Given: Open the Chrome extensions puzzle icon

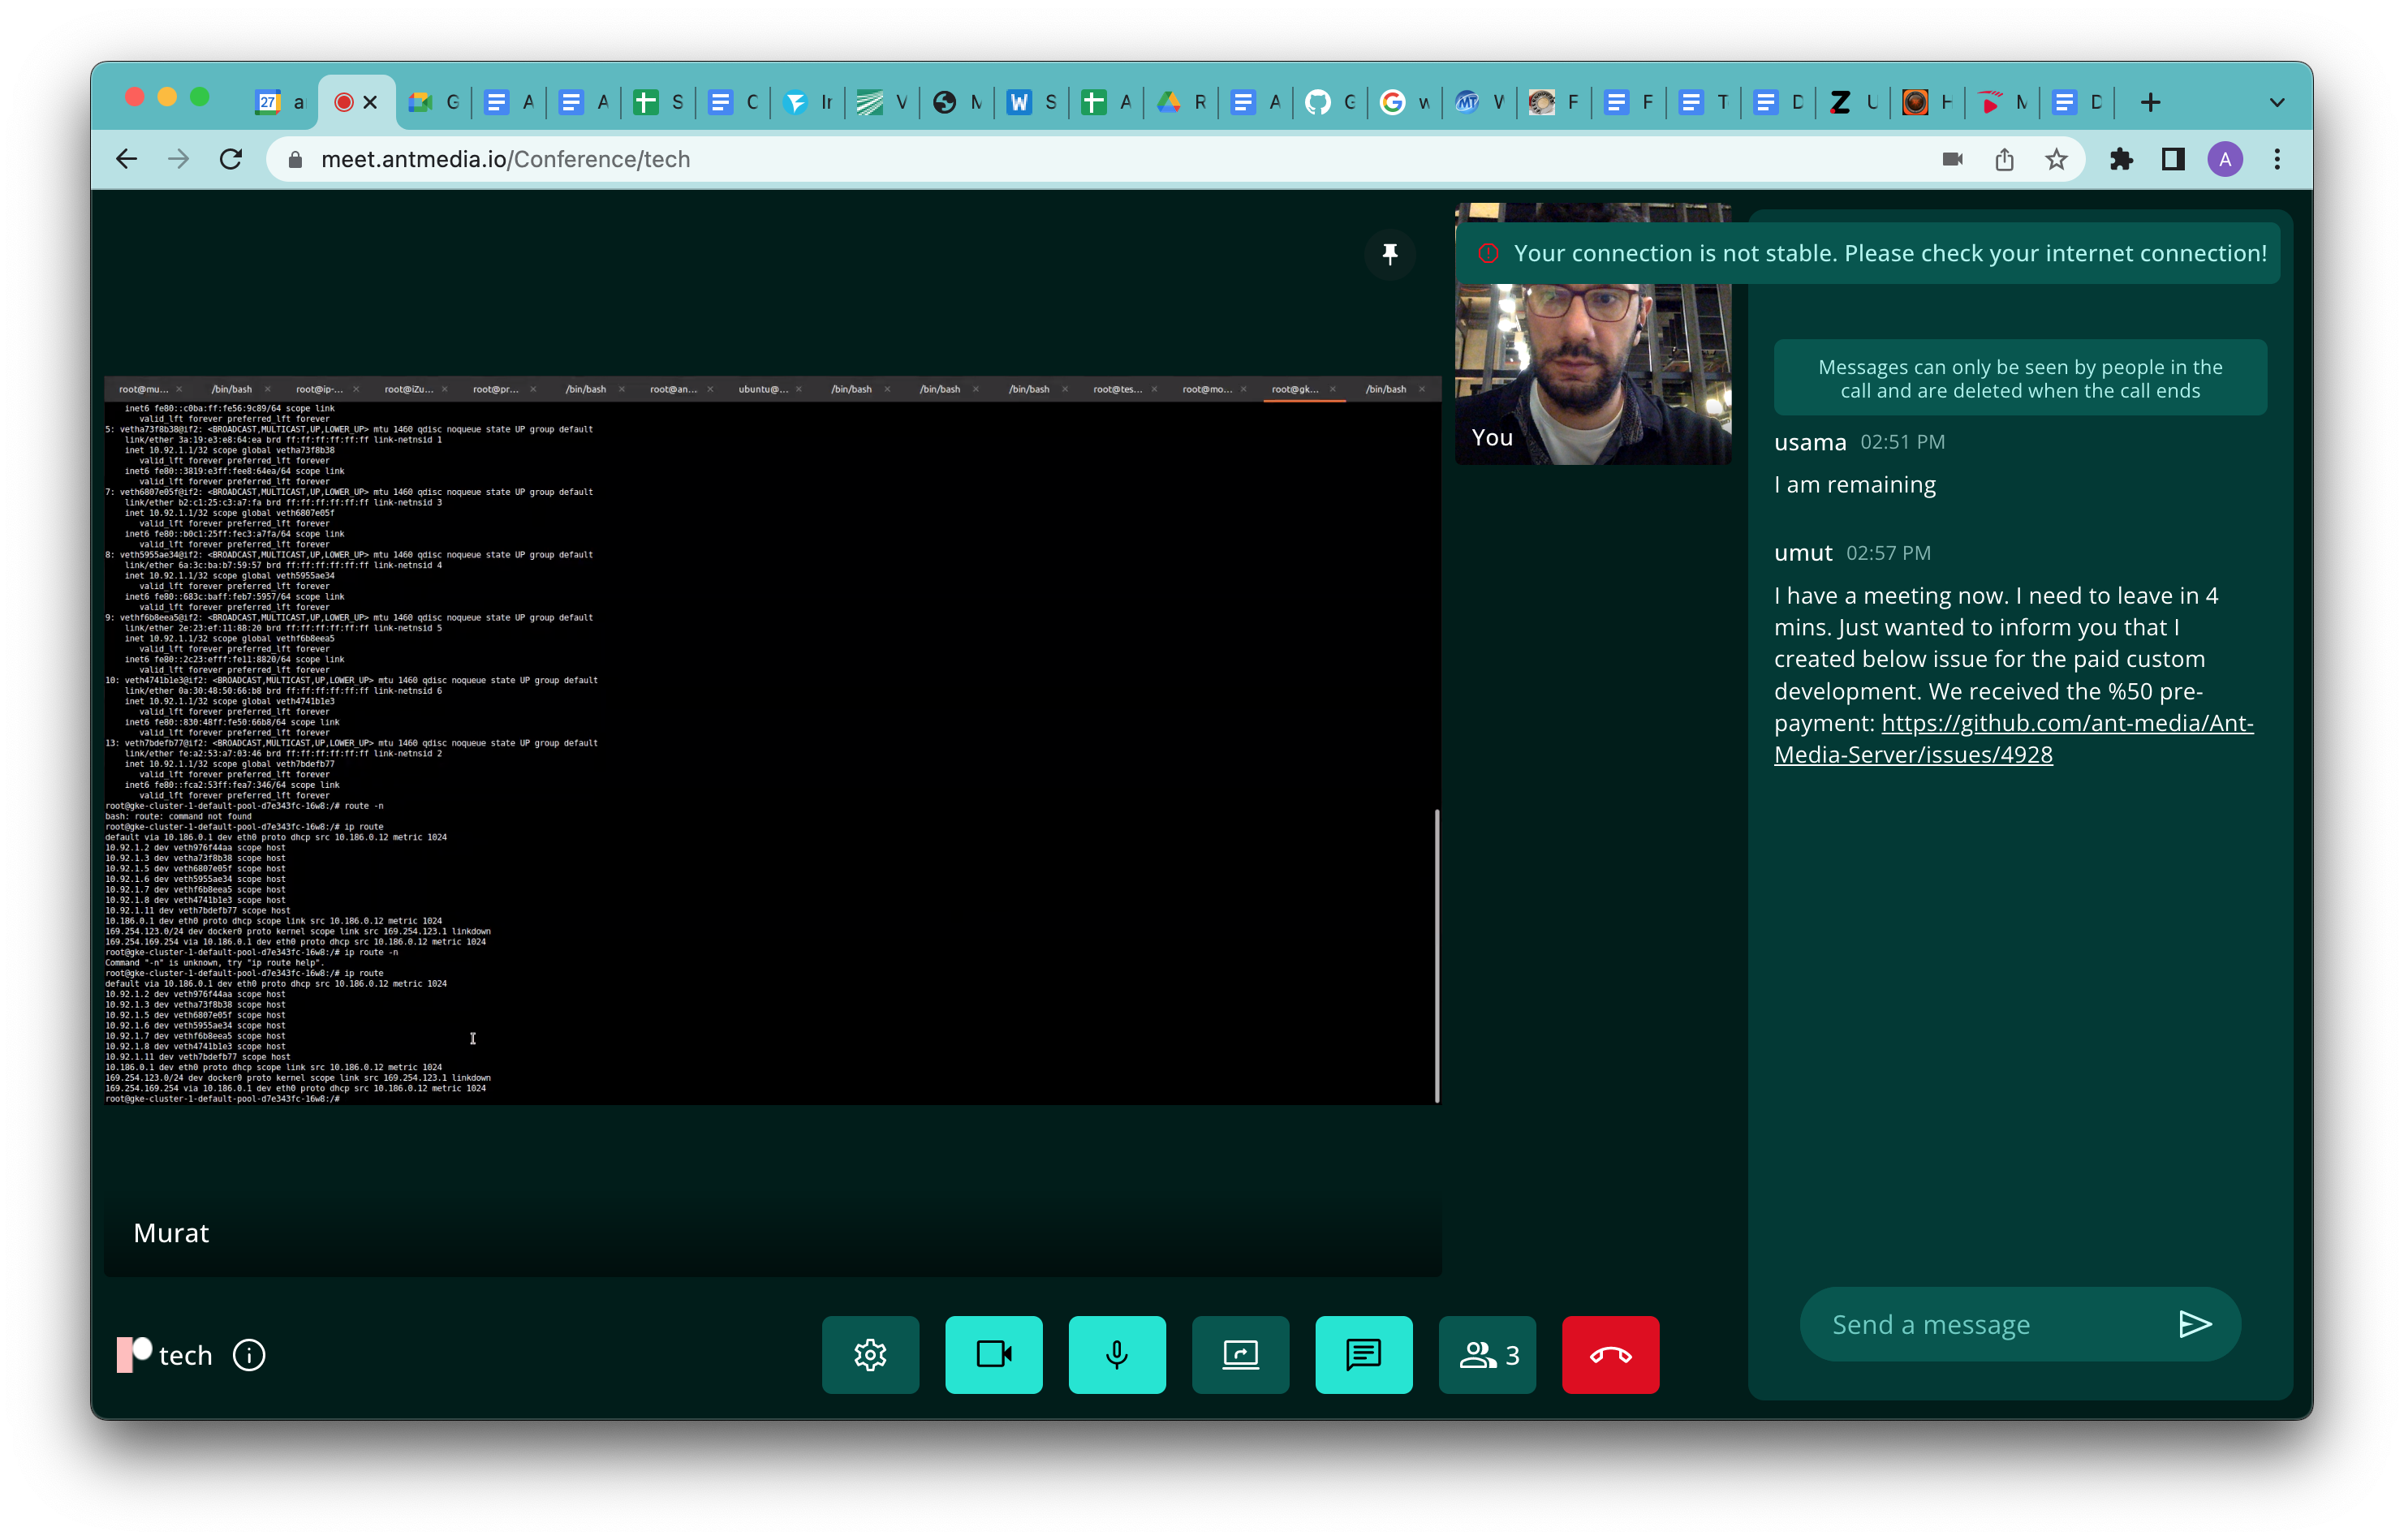Looking at the screenshot, I should click(2120, 159).
